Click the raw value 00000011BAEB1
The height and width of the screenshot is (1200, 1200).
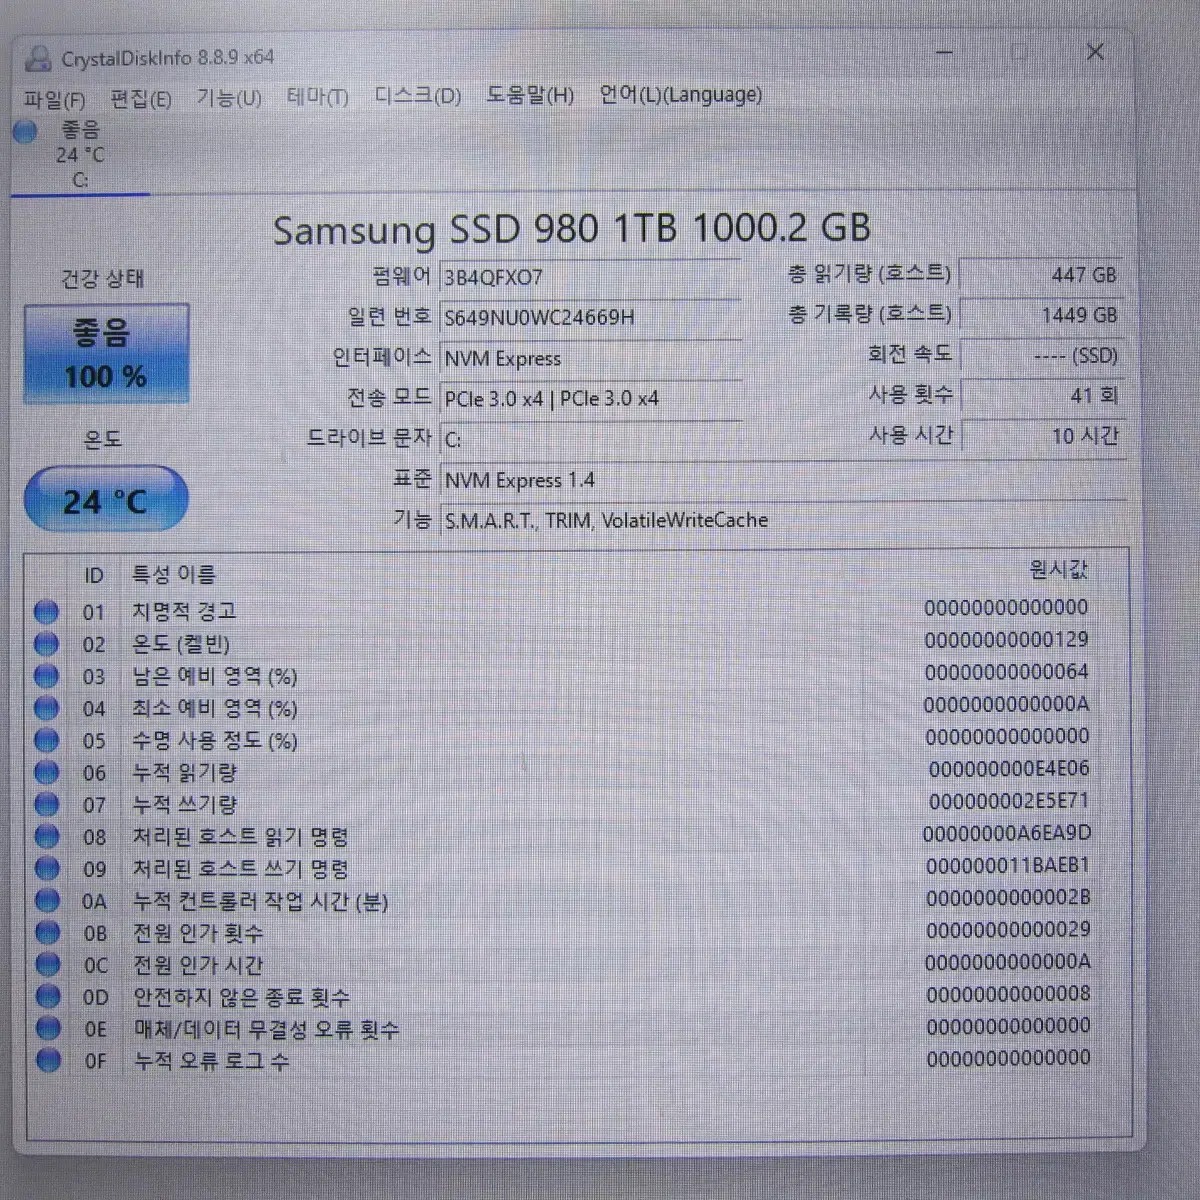(x=1008, y=865)
